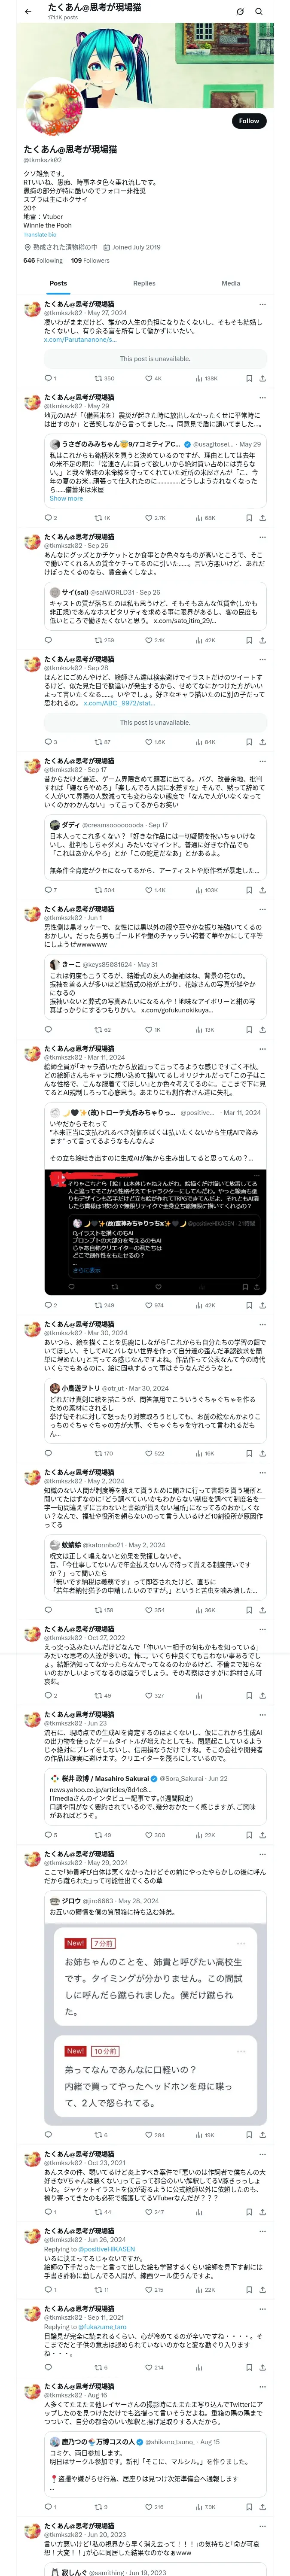The image size is (290, 2576).
Task: Click the Translate bio link
Action: [x=40, y=234]
